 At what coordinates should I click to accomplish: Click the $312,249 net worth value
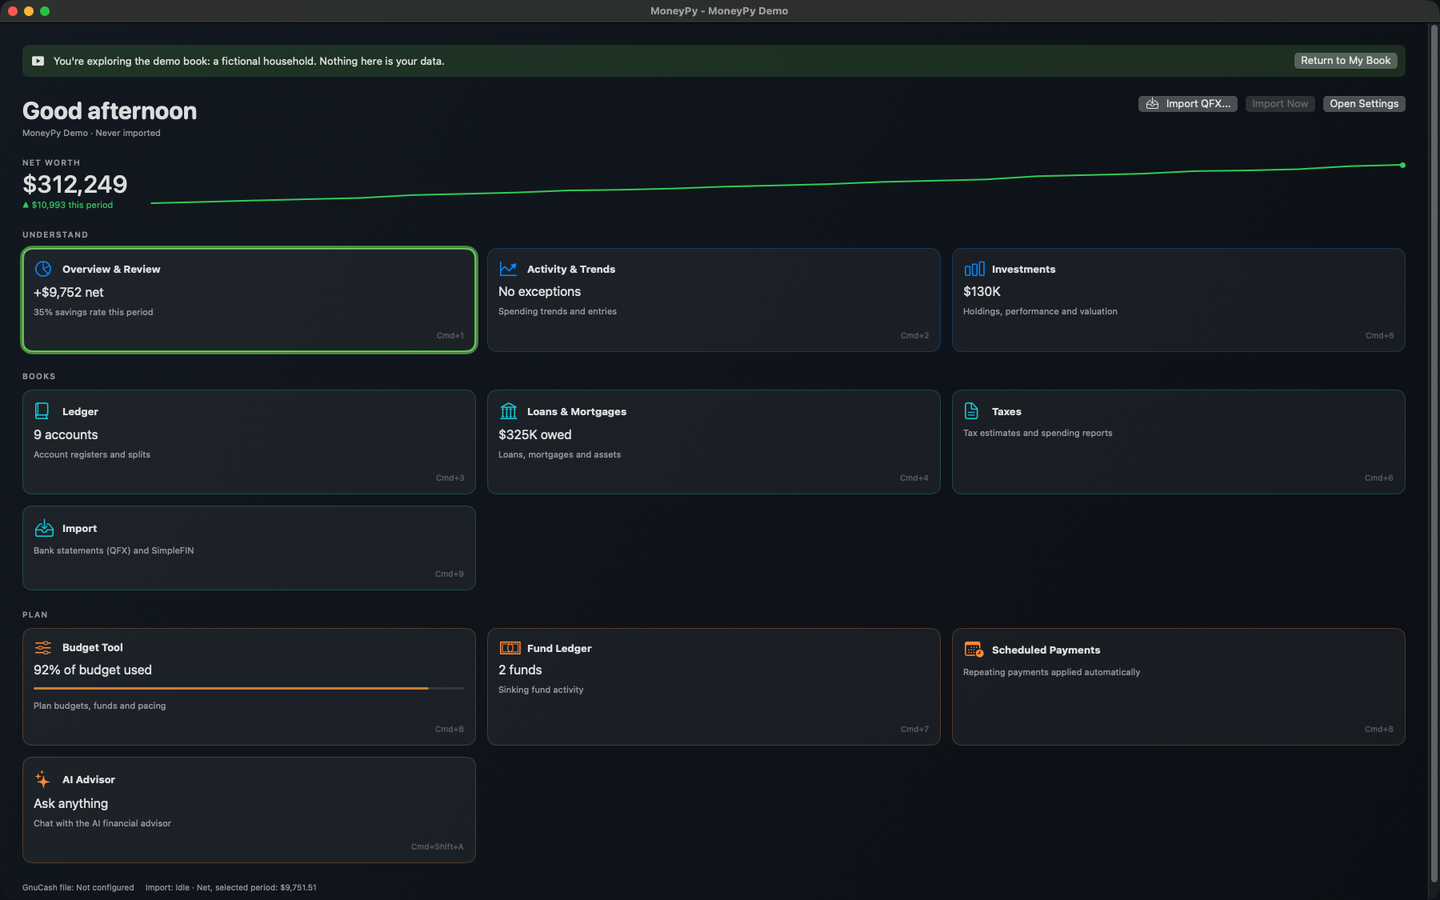tap(75, 184)
